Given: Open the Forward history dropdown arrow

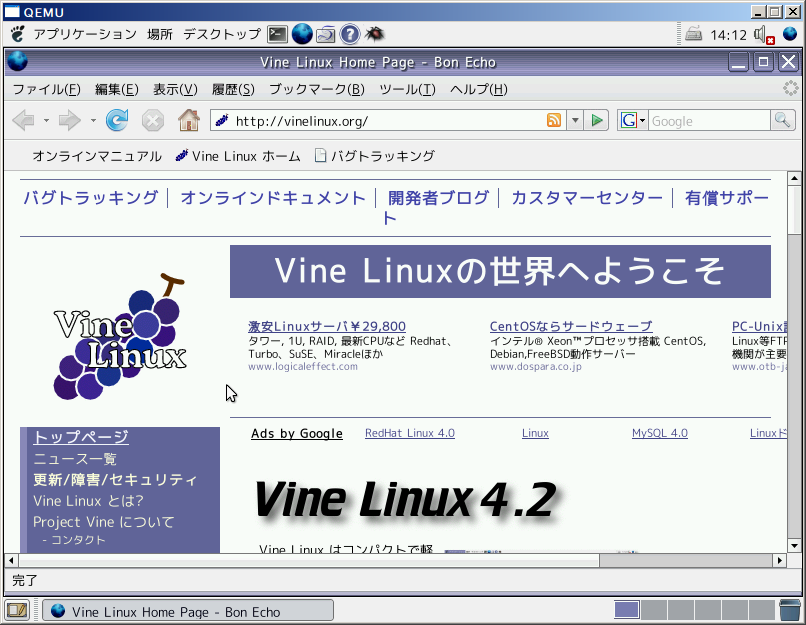Looking at the screenshot, I should (93, 121).
